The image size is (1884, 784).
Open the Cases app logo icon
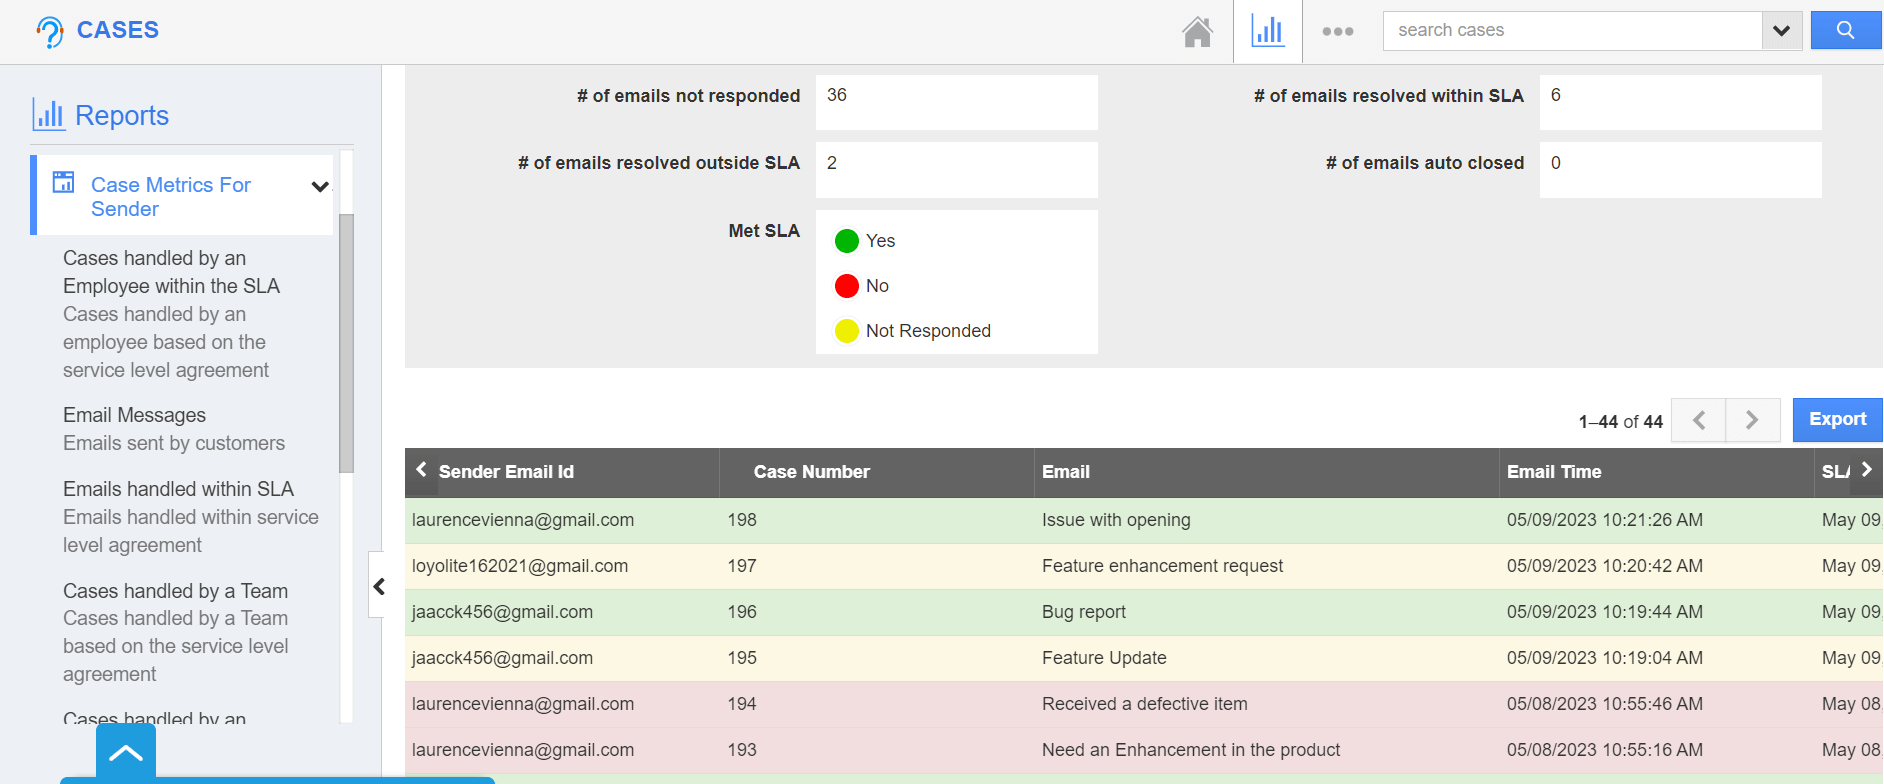point(49,32)
